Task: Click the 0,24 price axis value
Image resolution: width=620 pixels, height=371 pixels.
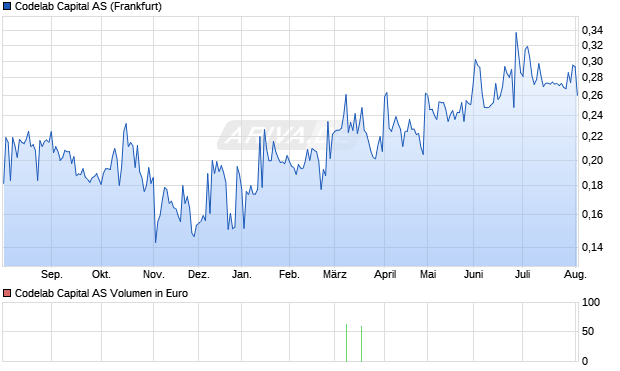Action: click(x=592, y=115)
